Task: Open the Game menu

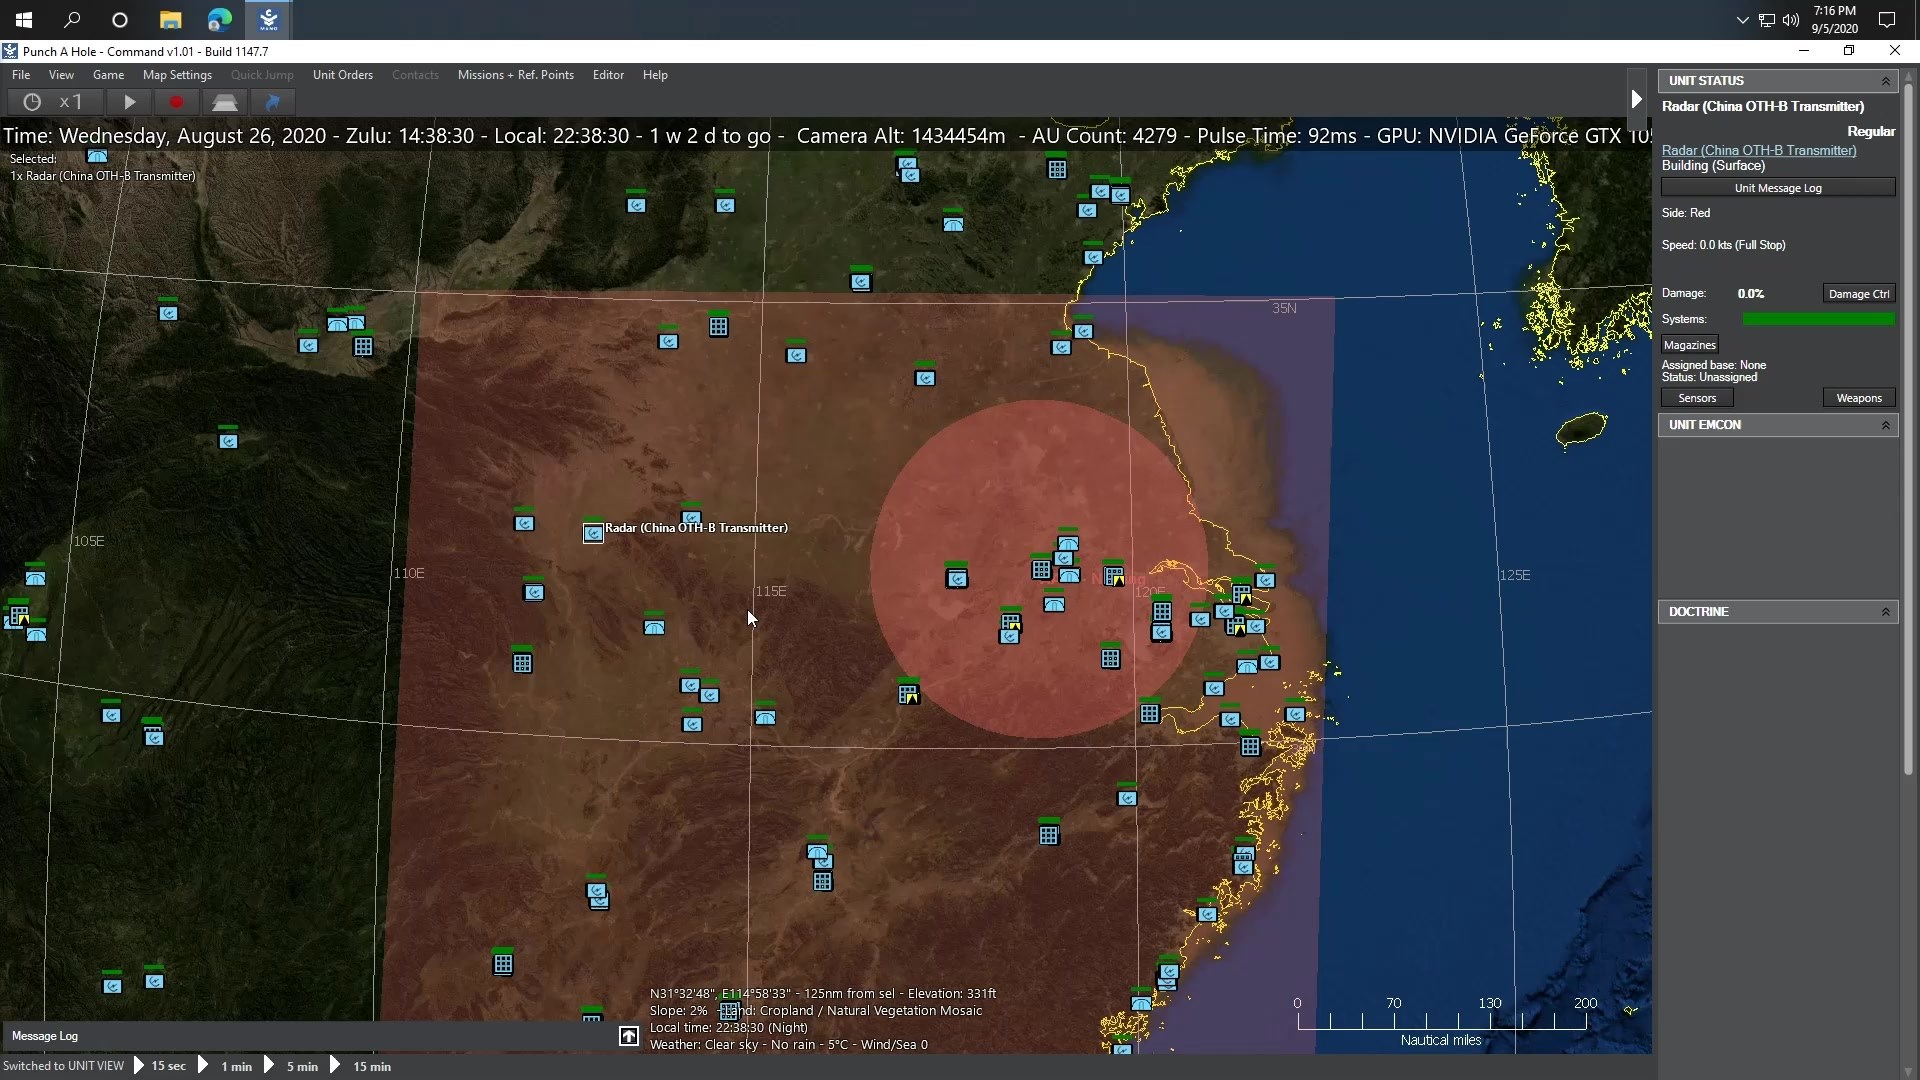Action: tap(108, 75)
